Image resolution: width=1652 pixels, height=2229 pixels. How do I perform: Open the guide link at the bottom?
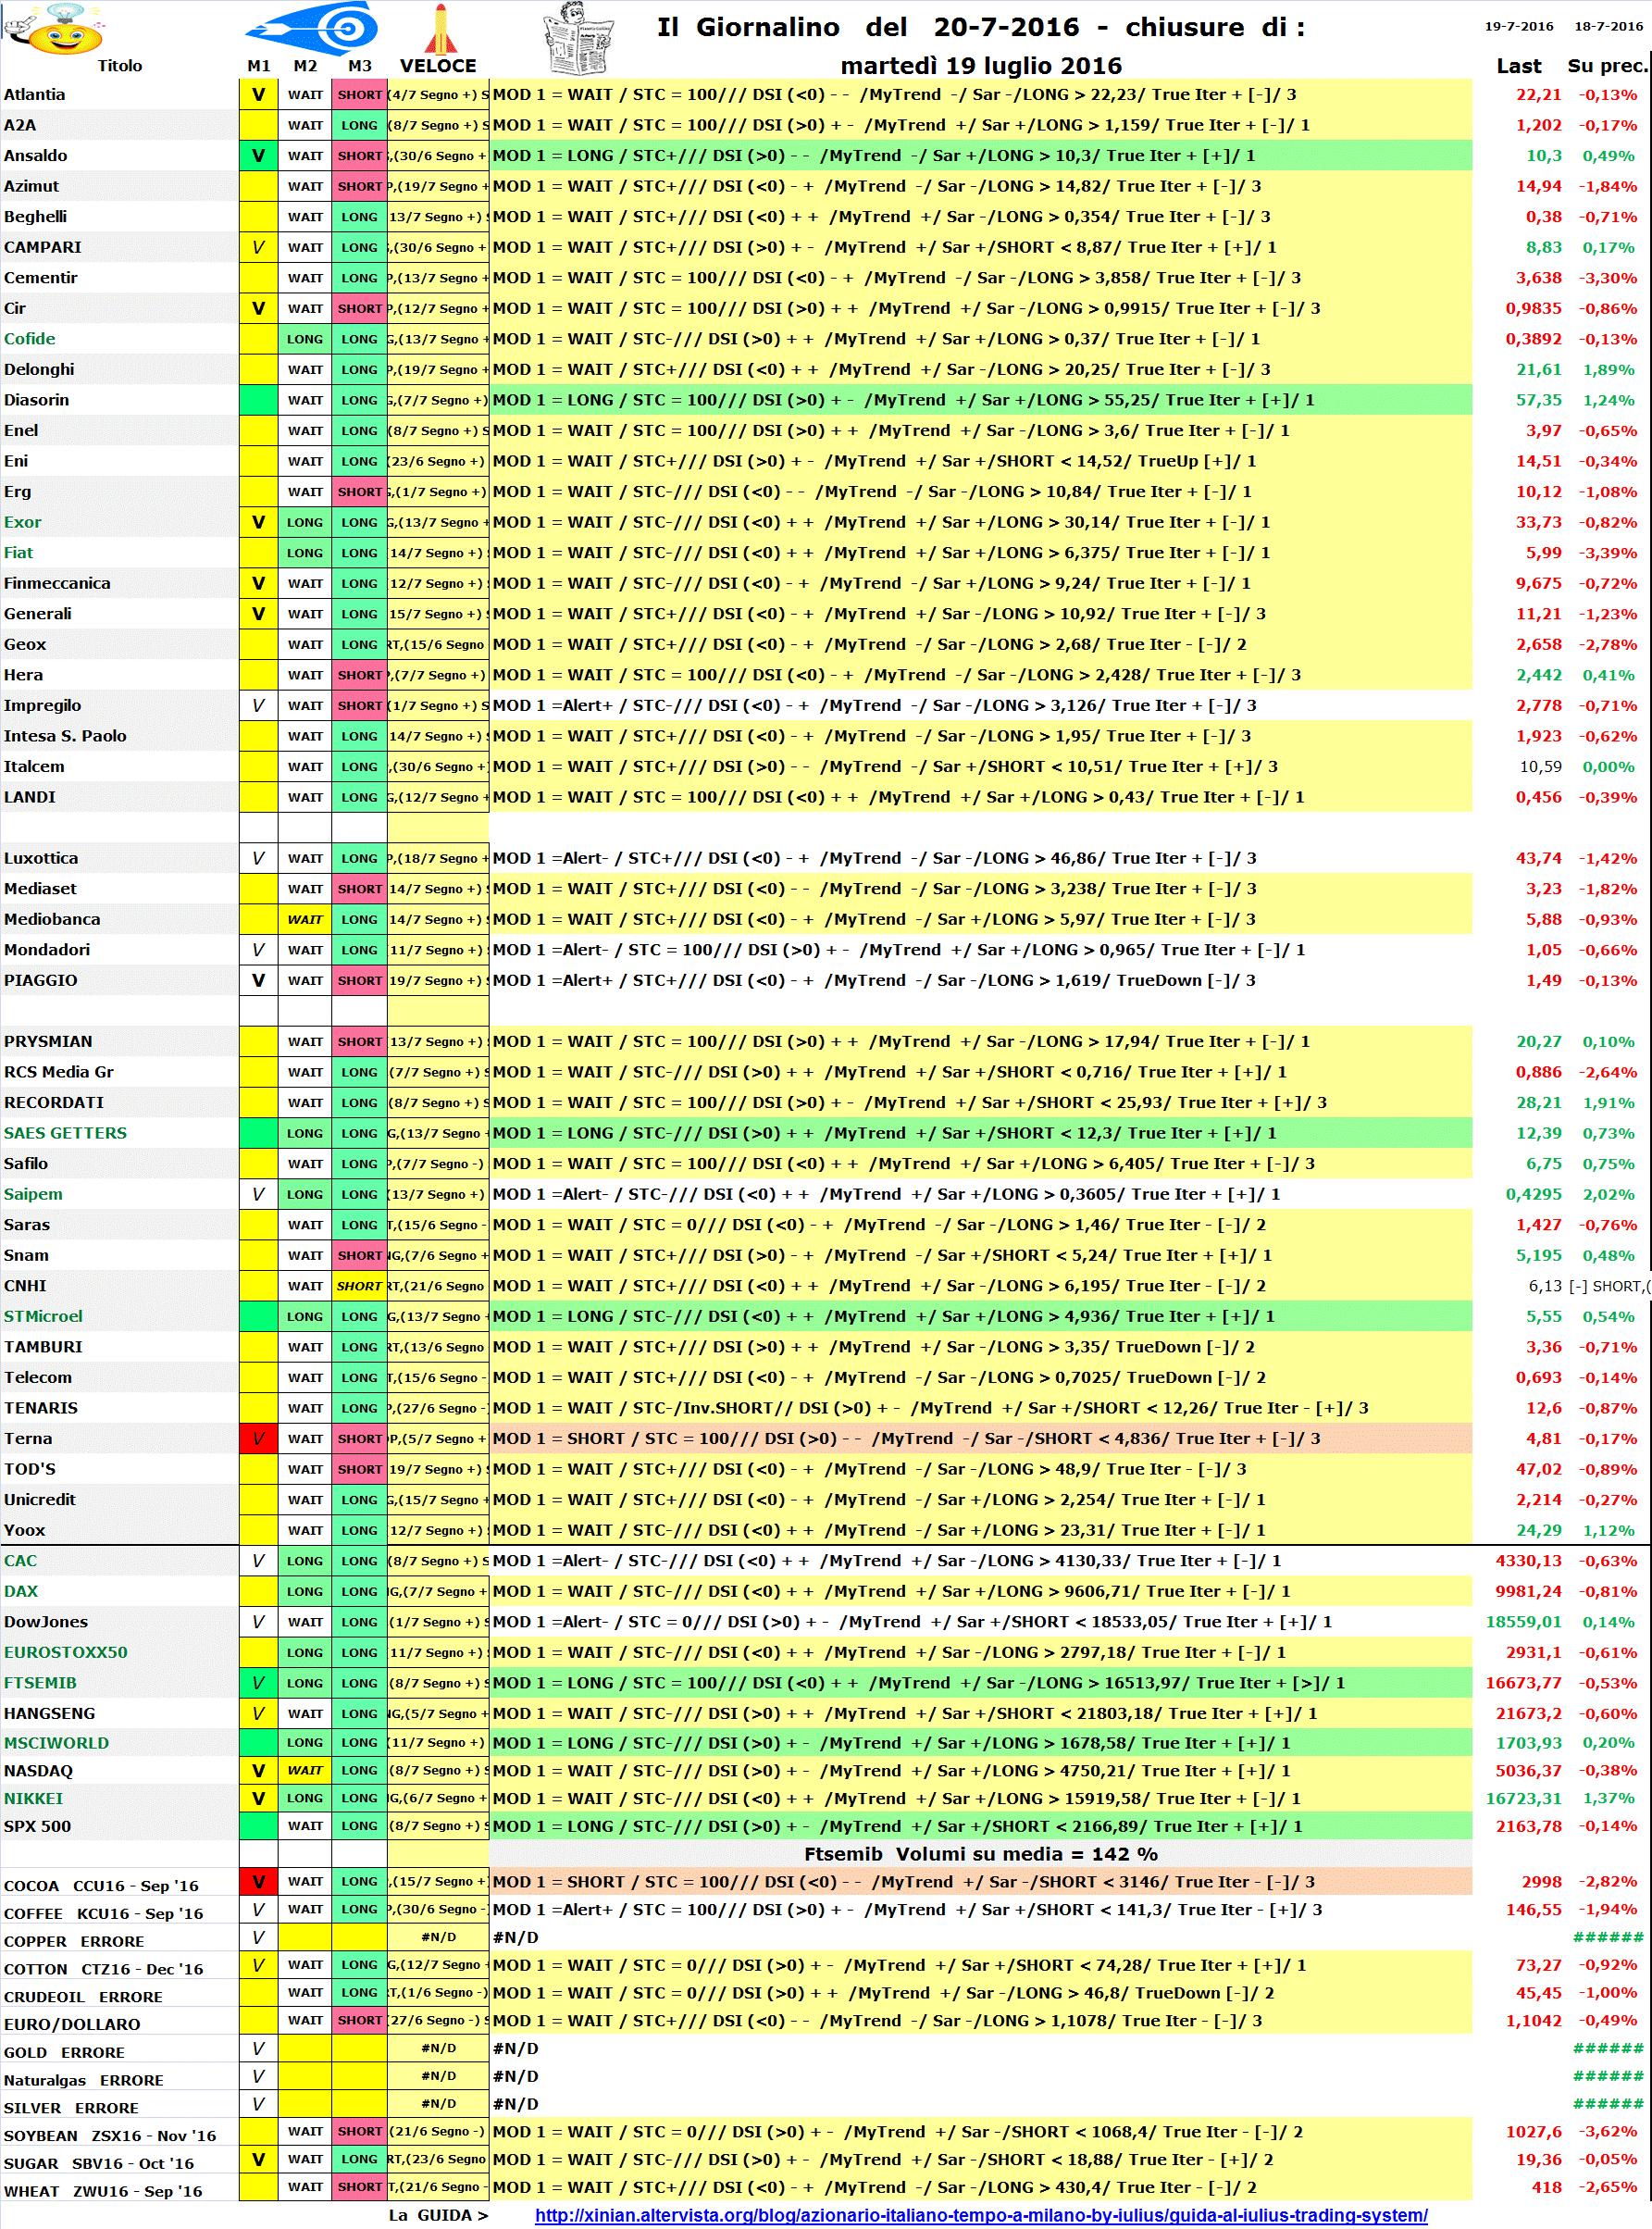point(981,2214)
